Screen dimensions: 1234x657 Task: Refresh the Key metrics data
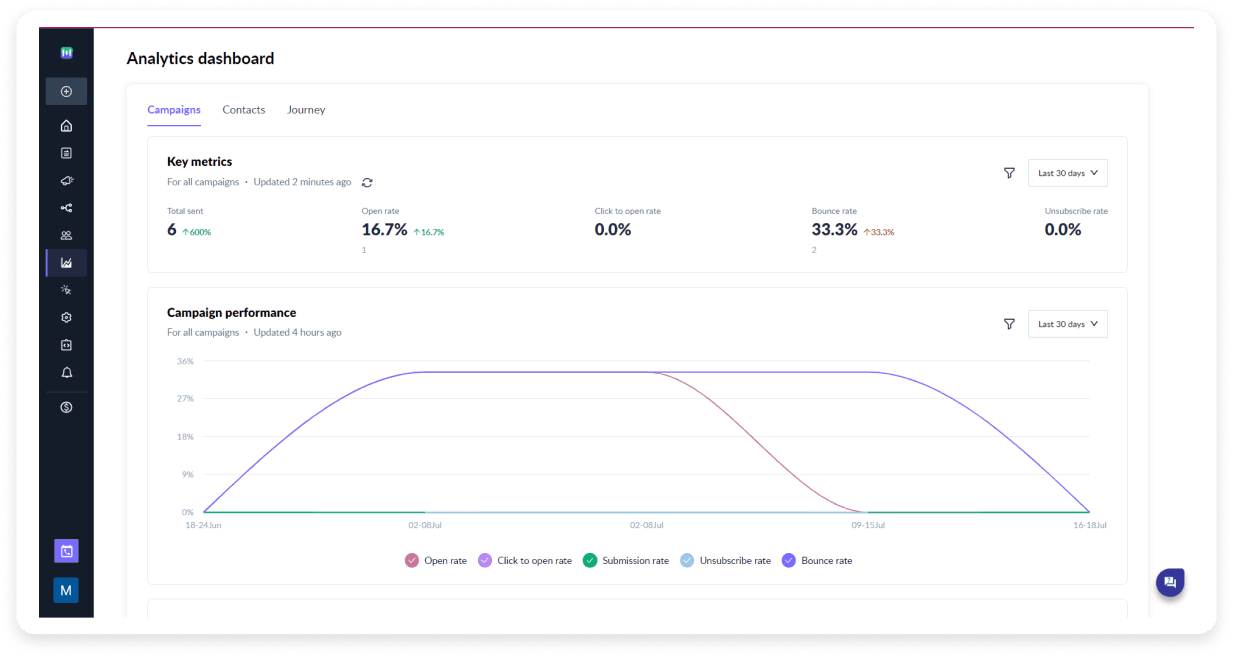coord(366,182)
